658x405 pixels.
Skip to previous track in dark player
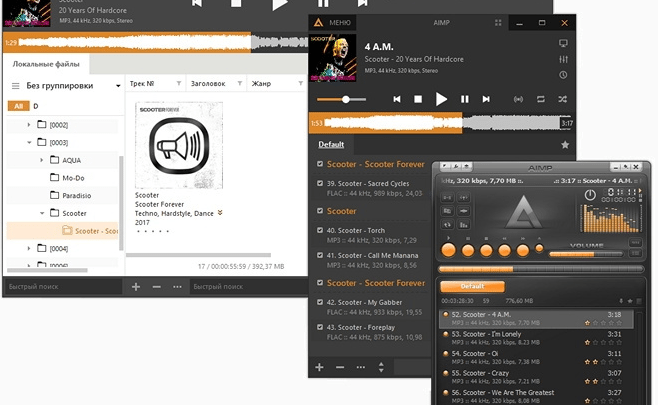point(397,99)
